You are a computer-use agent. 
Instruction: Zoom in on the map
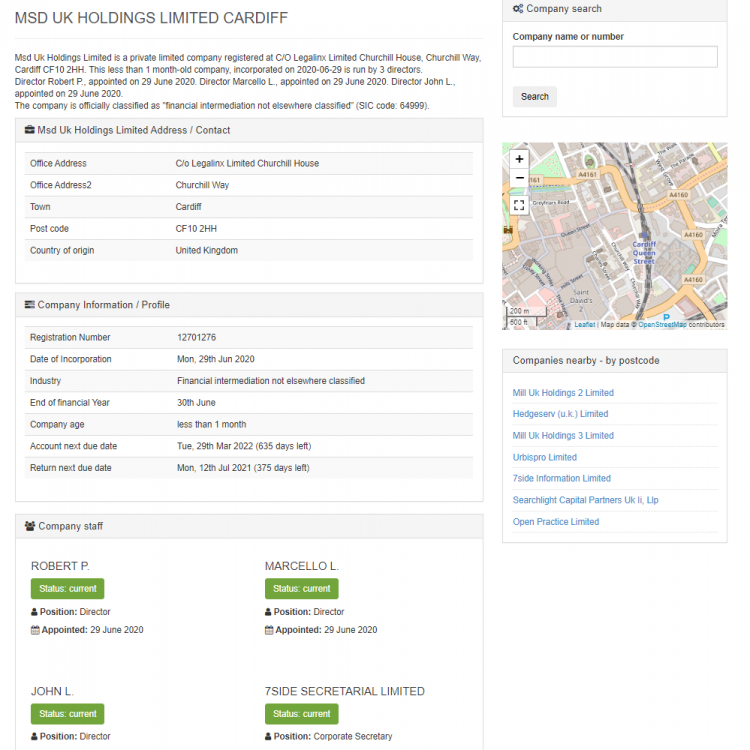point(519,159)
